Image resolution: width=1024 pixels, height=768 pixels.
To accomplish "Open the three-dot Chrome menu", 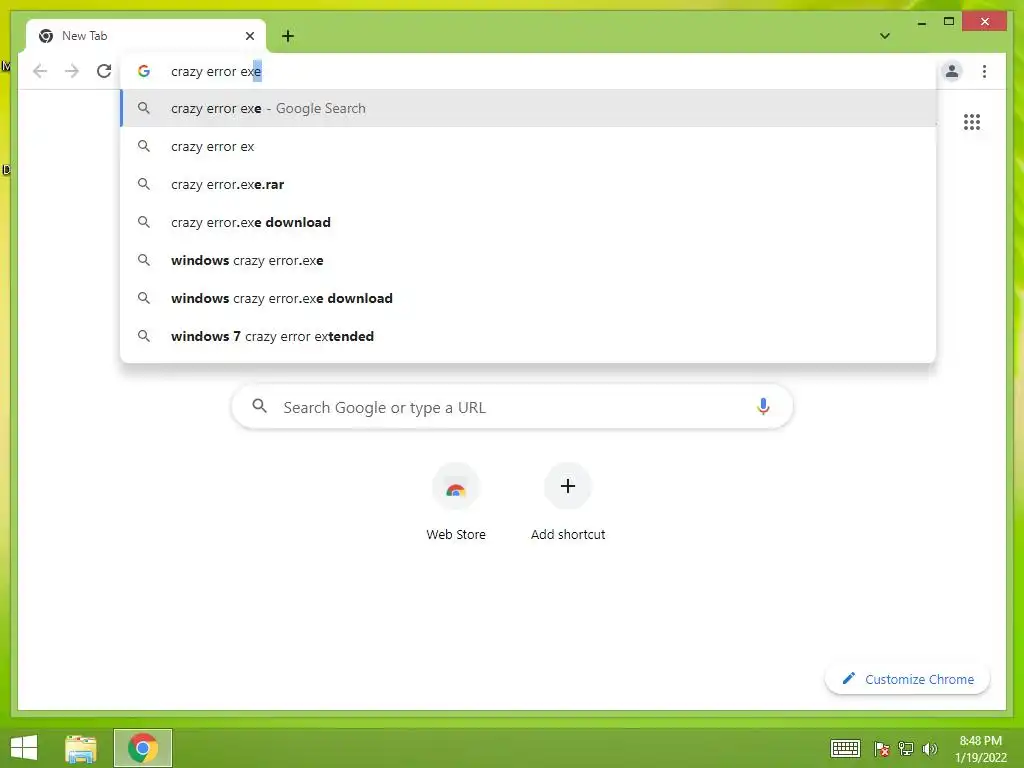I will pos(984,71).
